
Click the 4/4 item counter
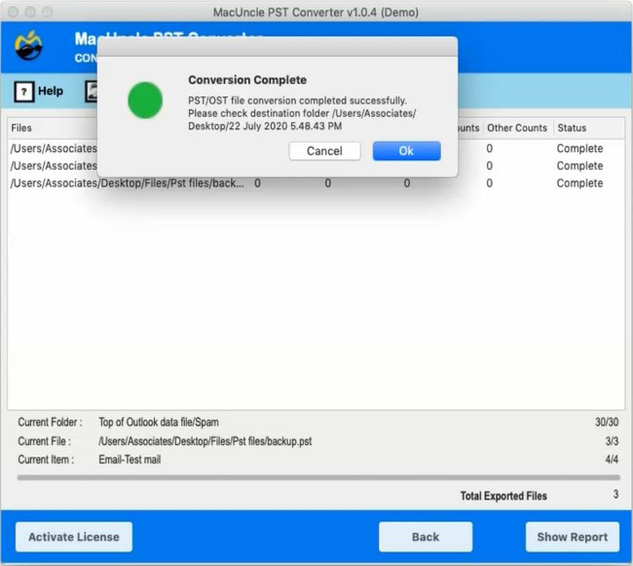(x=612, y=459)
